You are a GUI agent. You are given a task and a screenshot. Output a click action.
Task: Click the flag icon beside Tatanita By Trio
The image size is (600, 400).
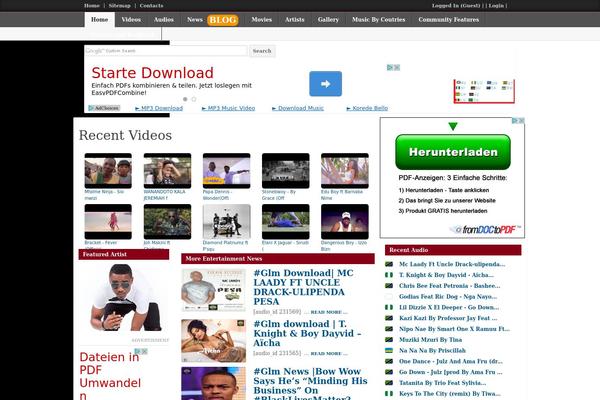(389, 382)
